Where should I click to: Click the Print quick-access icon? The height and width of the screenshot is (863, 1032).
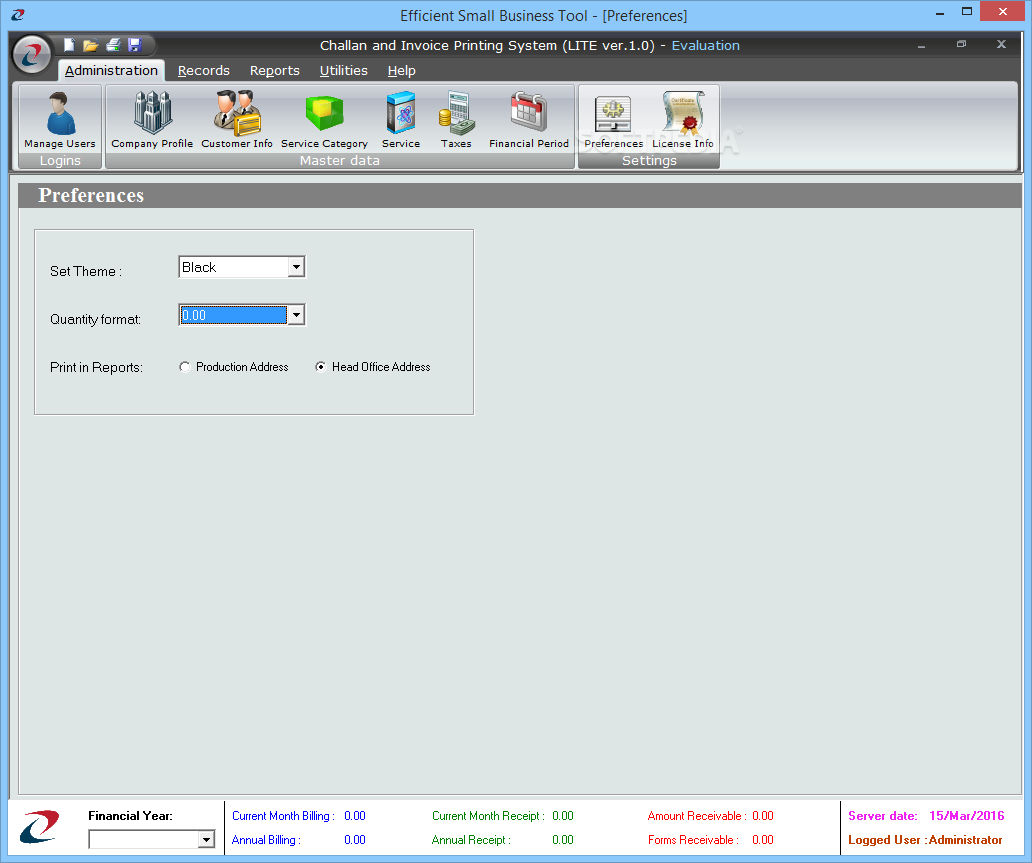(113, 45)
